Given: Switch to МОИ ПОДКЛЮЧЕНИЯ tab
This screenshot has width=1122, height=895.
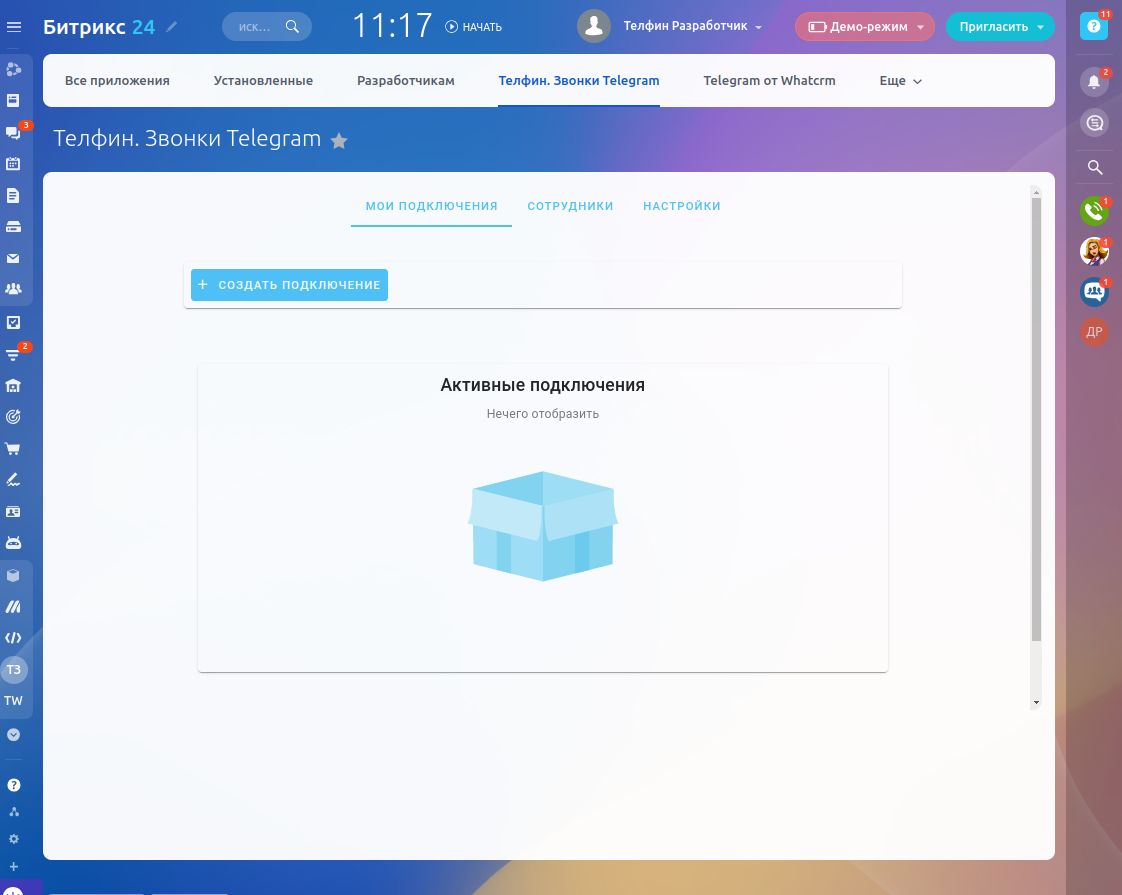Looking at the screenshot, I should coord(431,206).
